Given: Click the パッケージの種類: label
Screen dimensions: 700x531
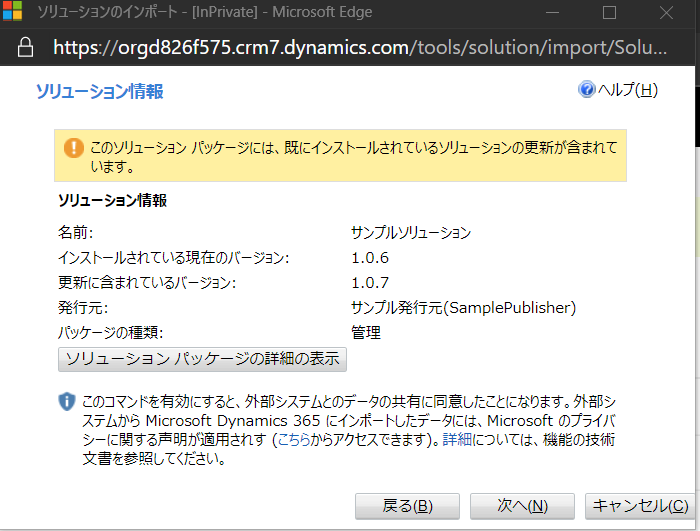Looking at the screenshot, I should click(111, 333).
